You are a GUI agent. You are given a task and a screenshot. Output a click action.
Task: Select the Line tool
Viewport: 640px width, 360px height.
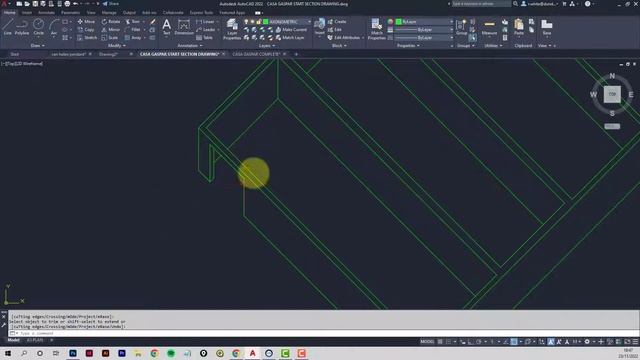click(7, 27)
